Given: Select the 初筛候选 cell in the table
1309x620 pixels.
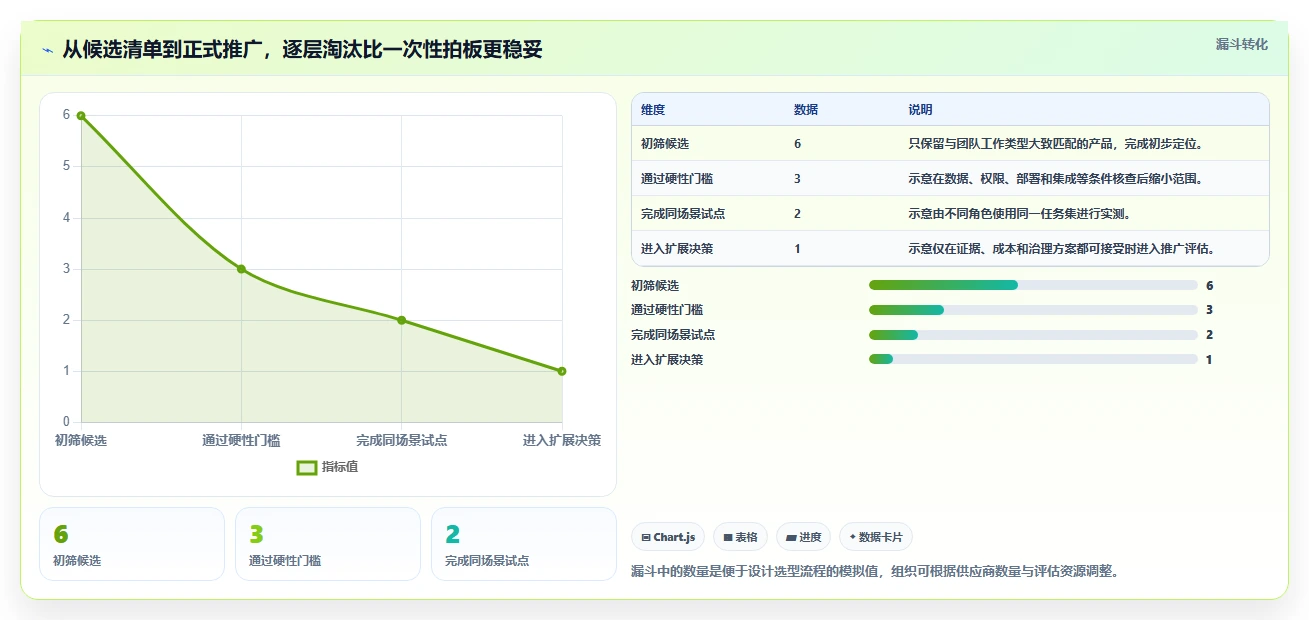Looking at the screenshot, I should click(x=665, y=144).
